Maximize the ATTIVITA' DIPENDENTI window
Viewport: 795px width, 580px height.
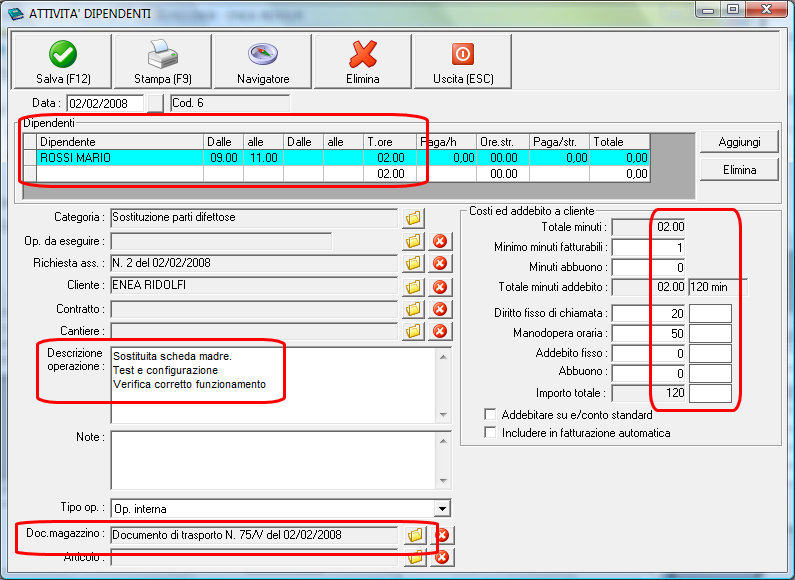733,9
